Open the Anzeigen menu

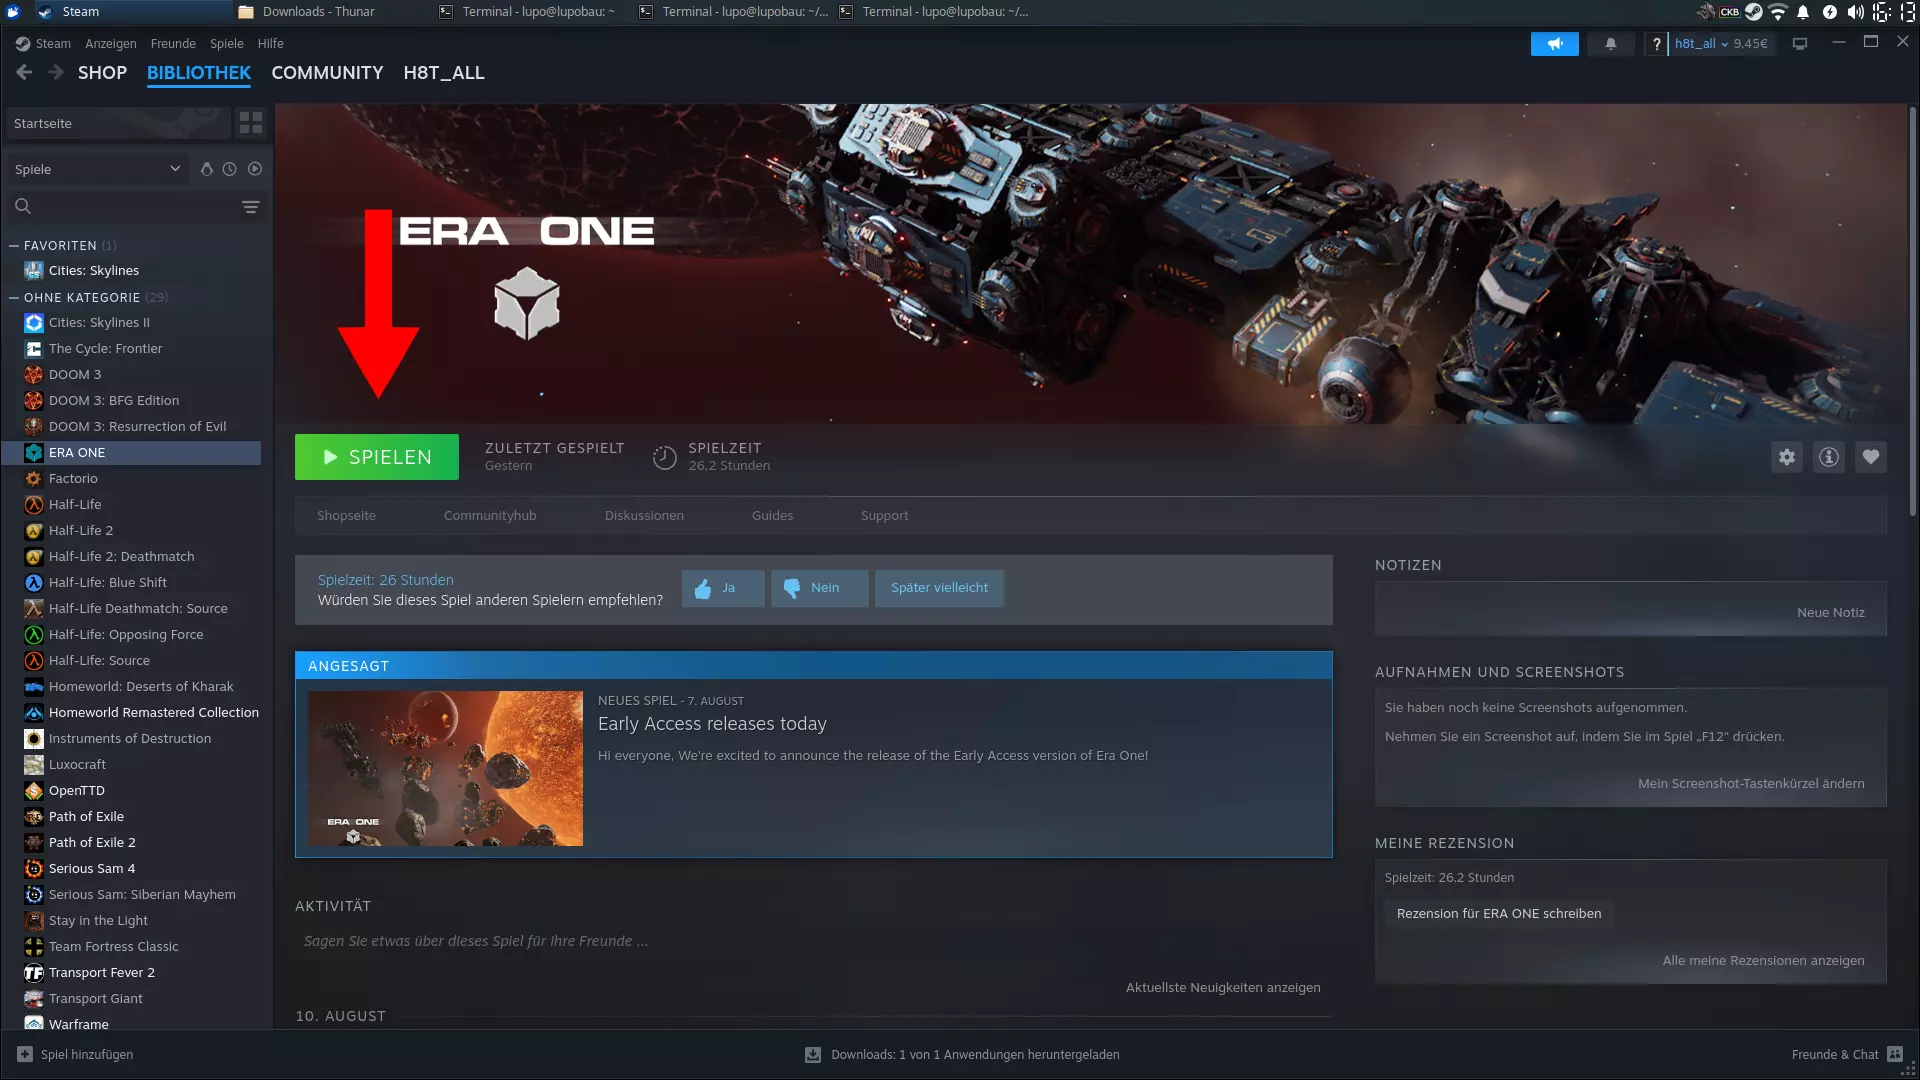coord(110,44)
